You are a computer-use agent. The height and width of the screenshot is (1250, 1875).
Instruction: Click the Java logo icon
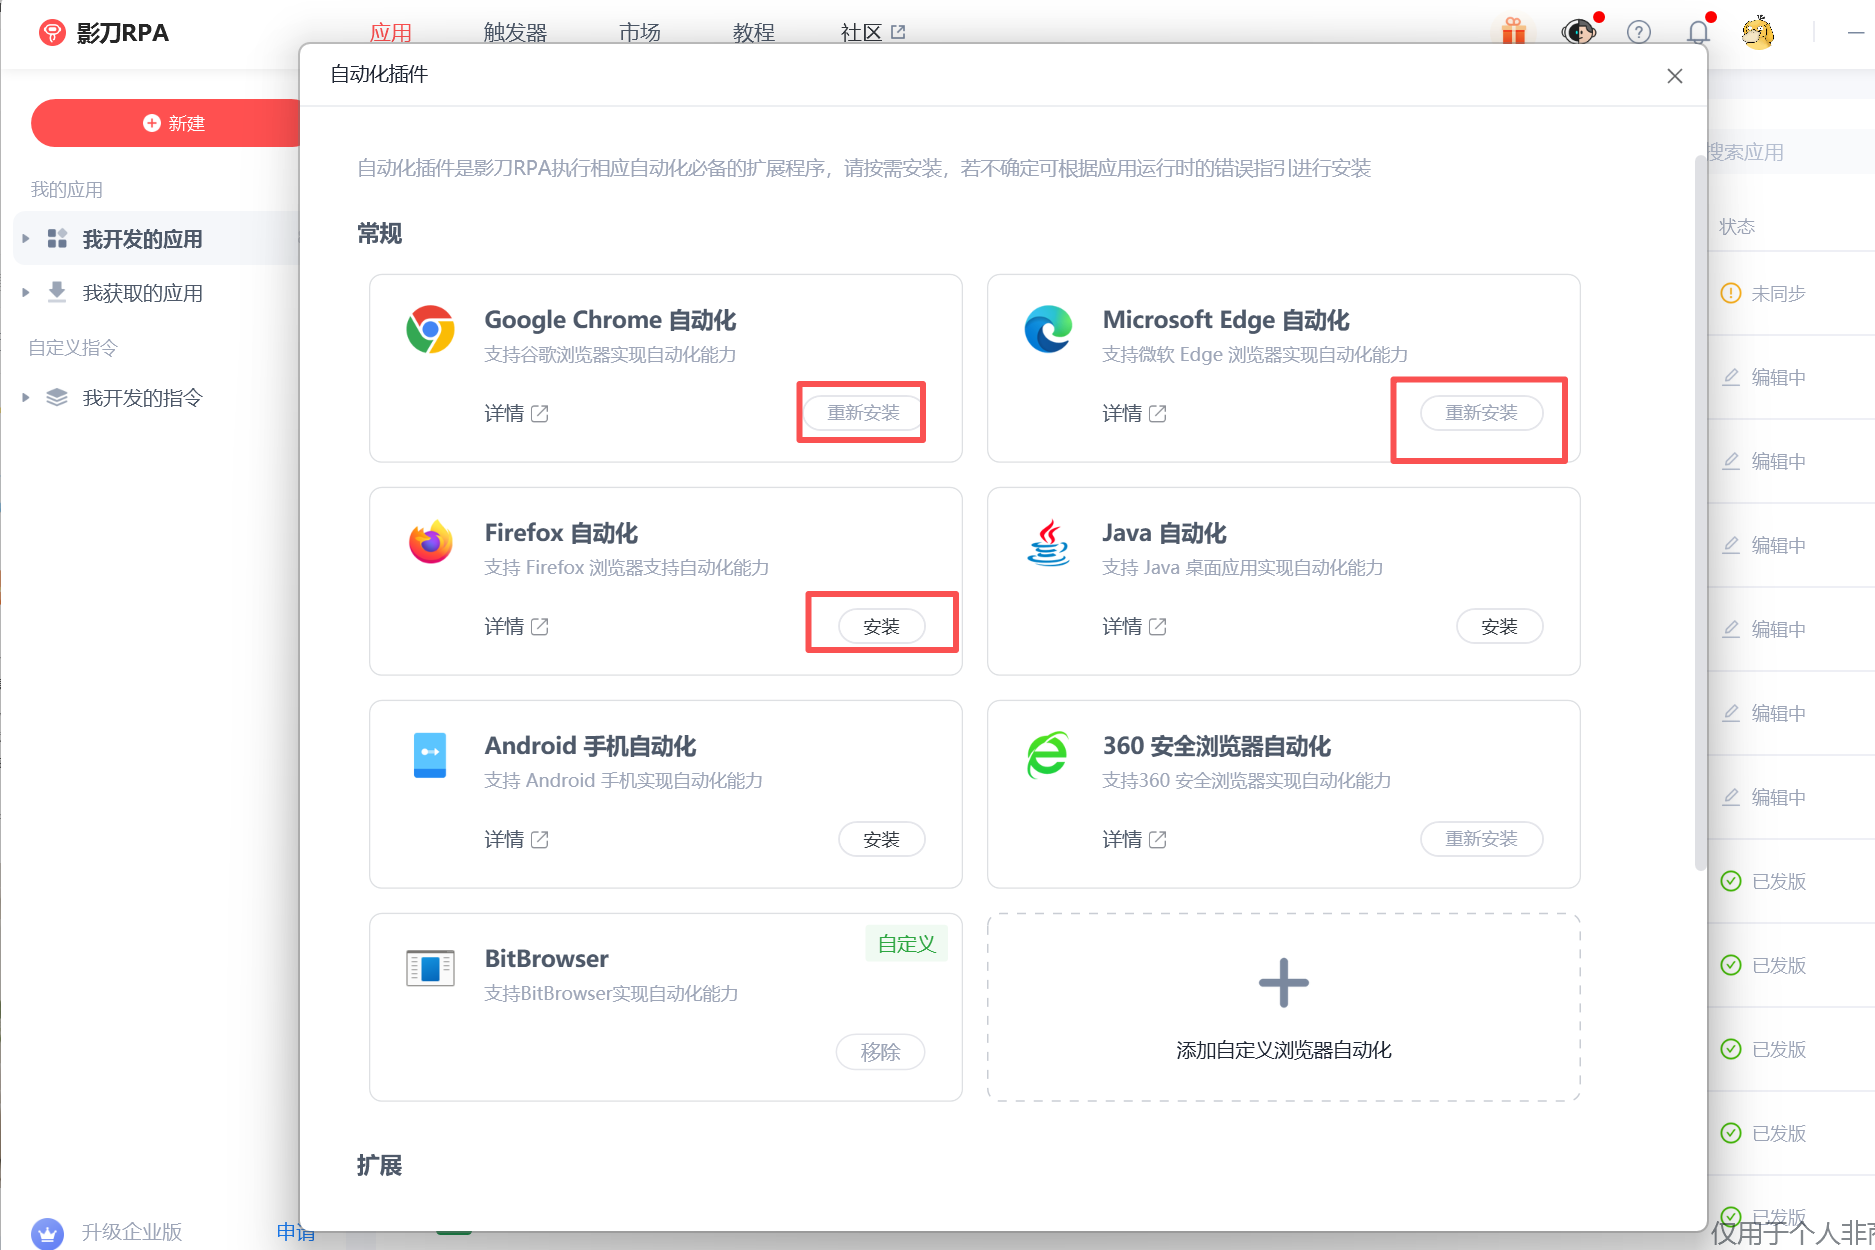coord(1048,542)
